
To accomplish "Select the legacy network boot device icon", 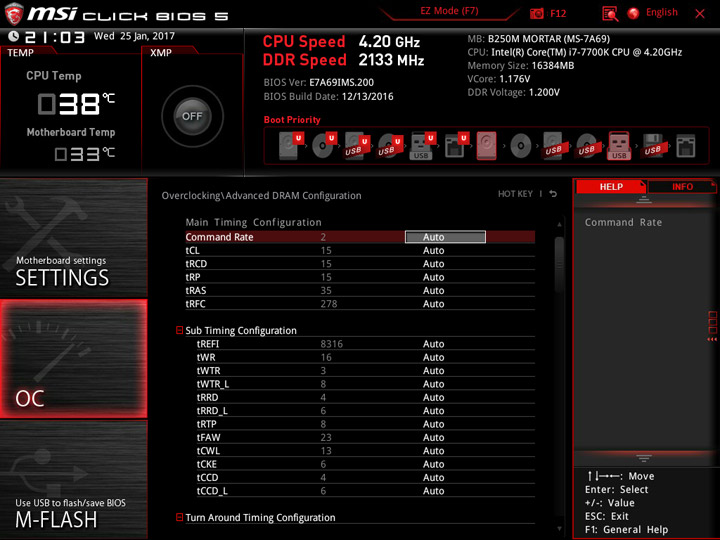I will pyautogui.click(x=685, y=146).
